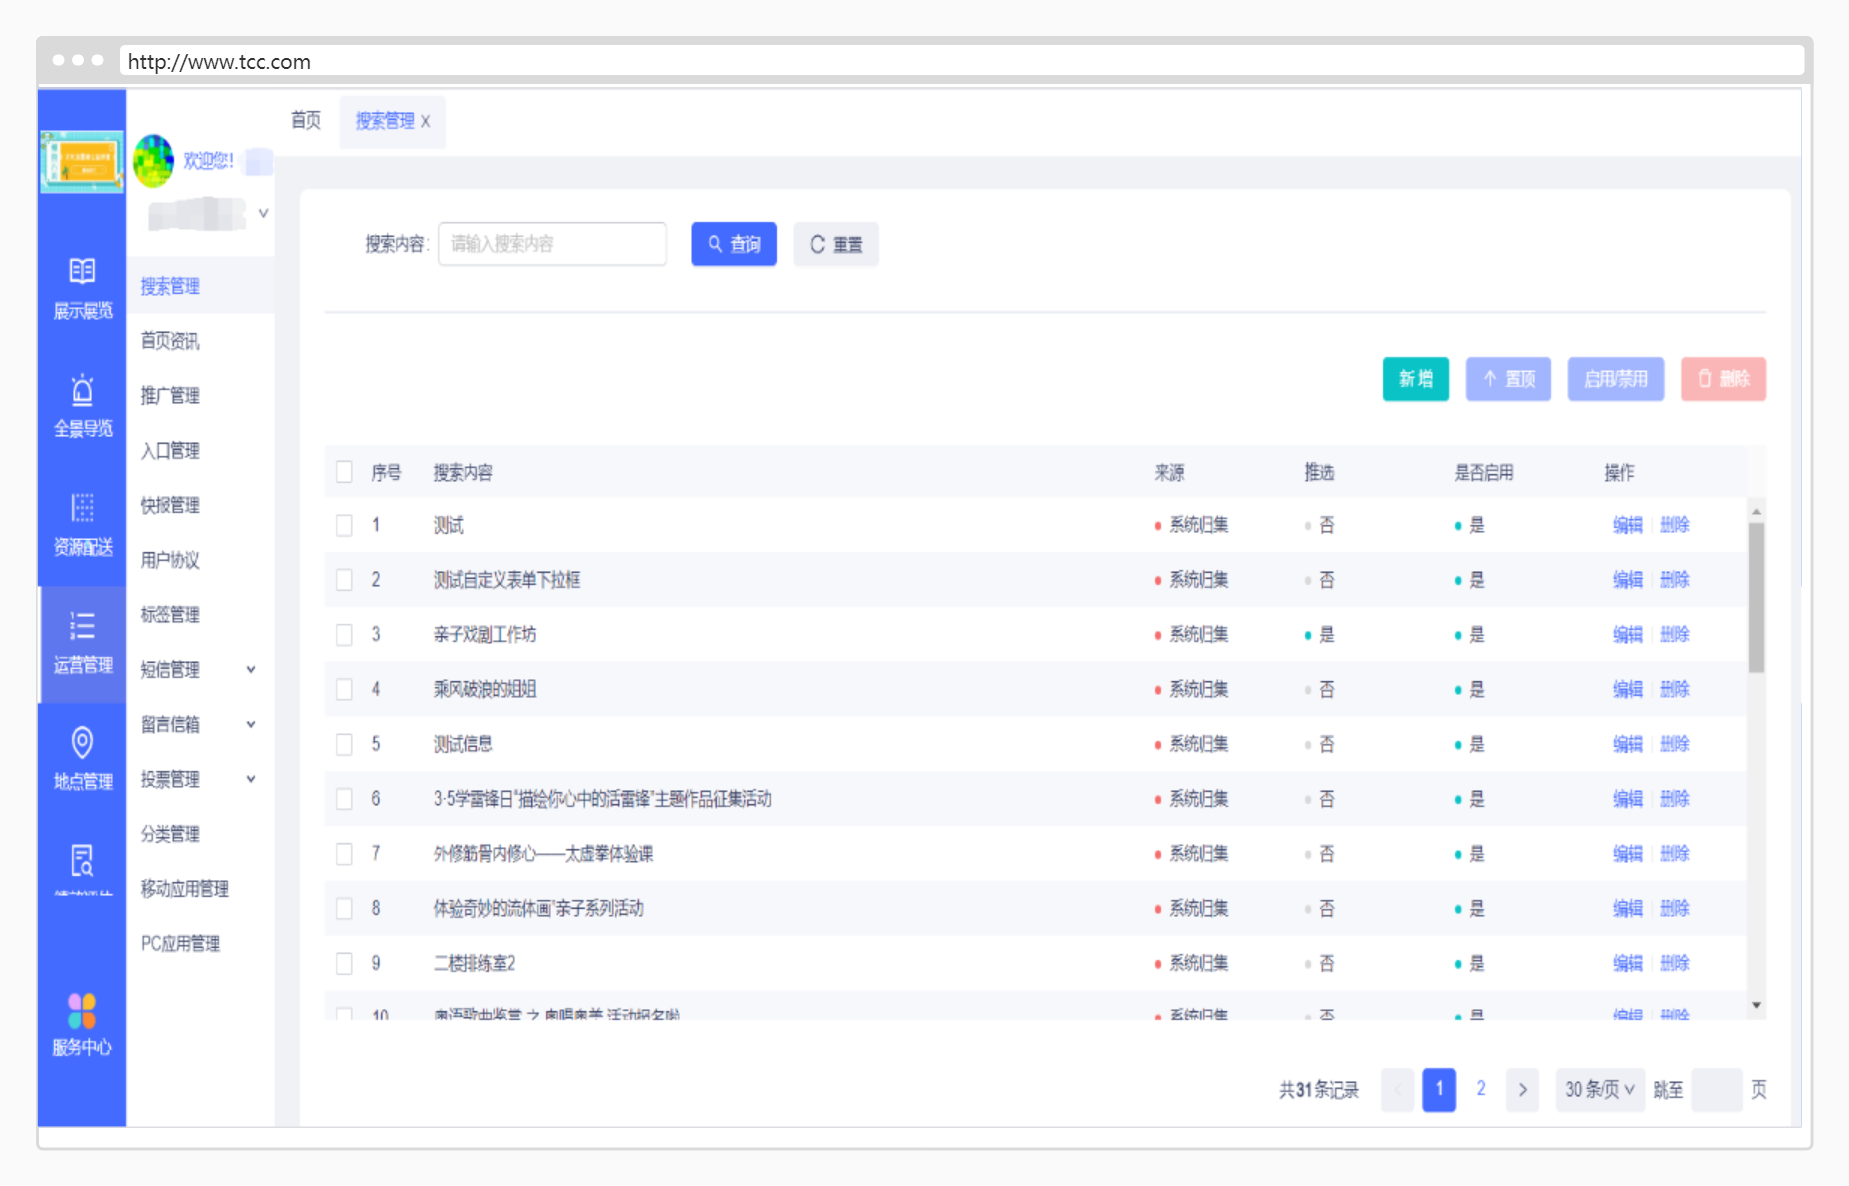Delete the 测试 row via 删除 link

point(1674,525)
